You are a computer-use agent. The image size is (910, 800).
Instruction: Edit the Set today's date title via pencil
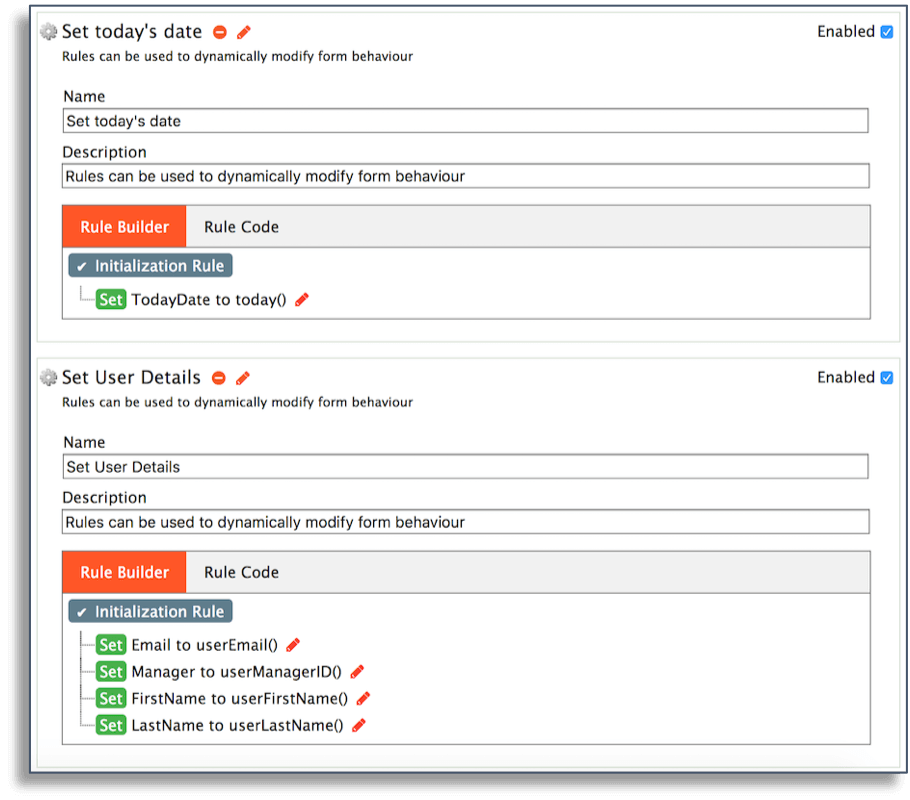(x=241, y=31)
